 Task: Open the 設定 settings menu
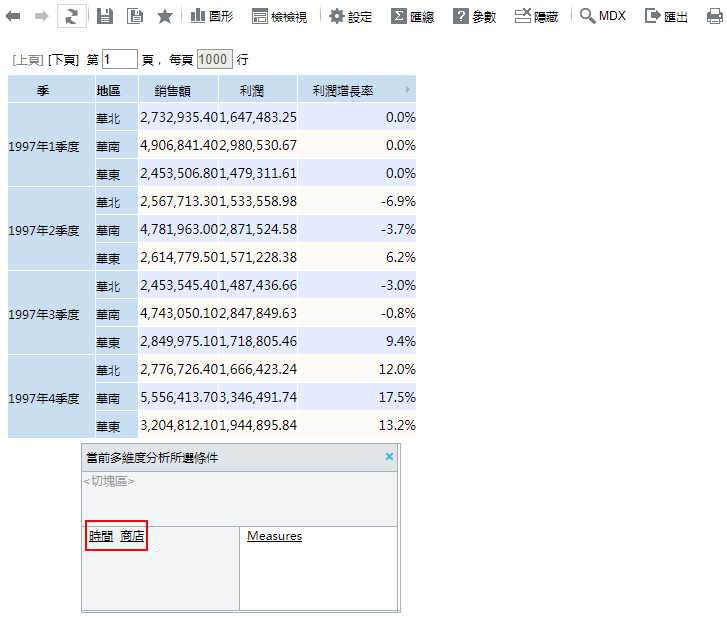click(x=350, y=16)
